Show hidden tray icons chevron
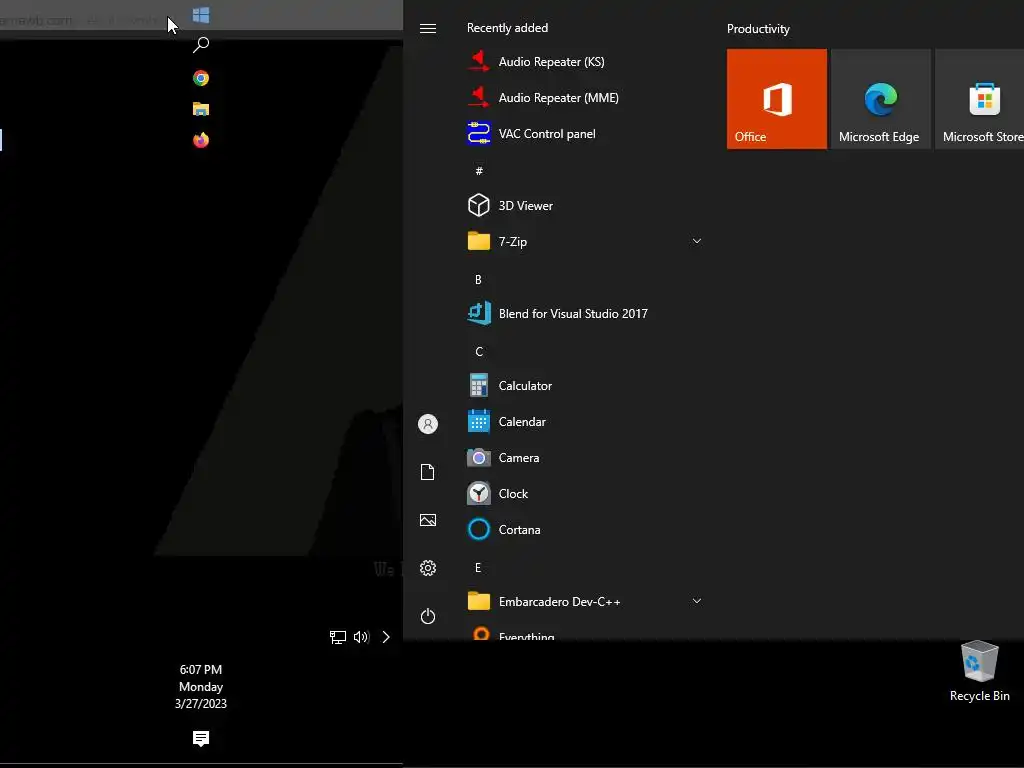Image resolution: width=1024 pixels, height=768 pixels. [386, 637]
